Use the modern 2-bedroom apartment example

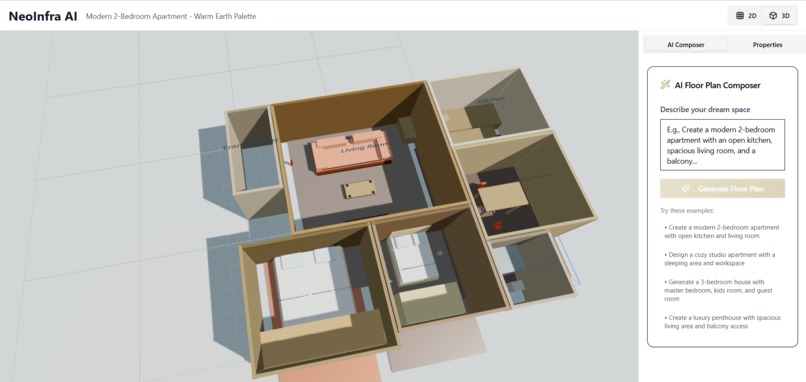[x=722, y=231]
